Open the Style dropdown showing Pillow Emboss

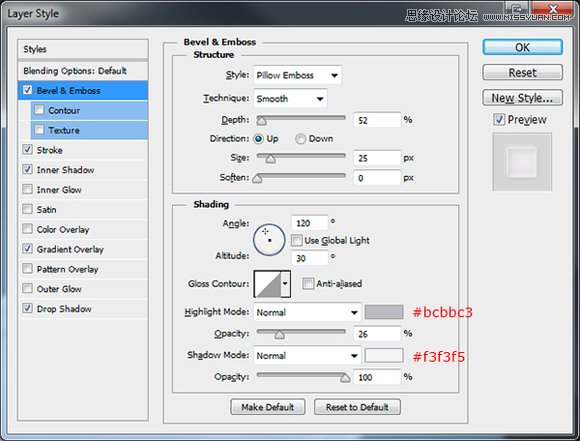[x=297, y=75]
